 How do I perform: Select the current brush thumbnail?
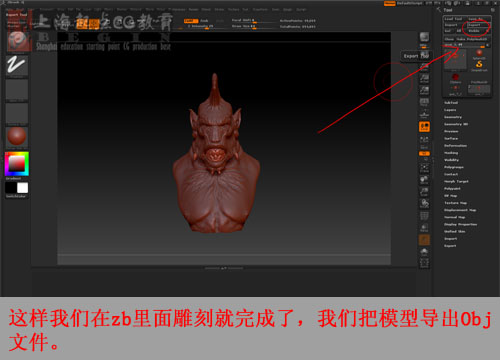pyautogui.click(x=17, y=41)
